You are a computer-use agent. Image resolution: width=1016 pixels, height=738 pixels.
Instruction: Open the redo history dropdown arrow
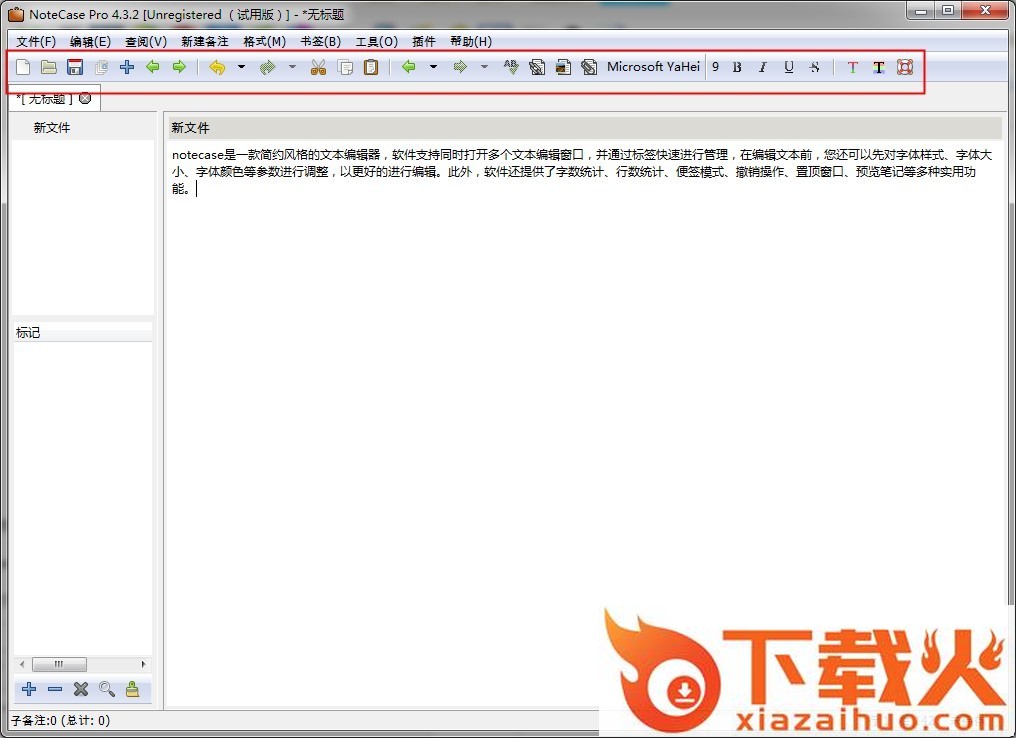click(292, 67)
